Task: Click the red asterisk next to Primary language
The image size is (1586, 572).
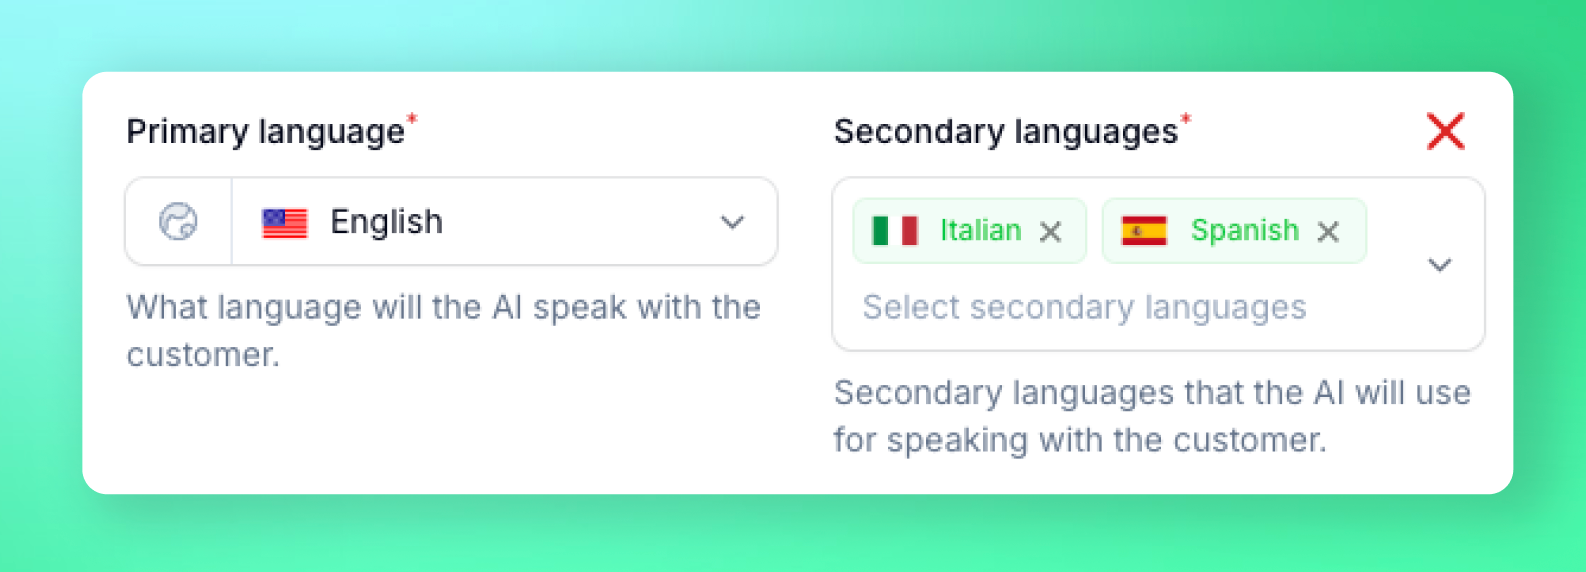Action: click(x=411, y=120)
